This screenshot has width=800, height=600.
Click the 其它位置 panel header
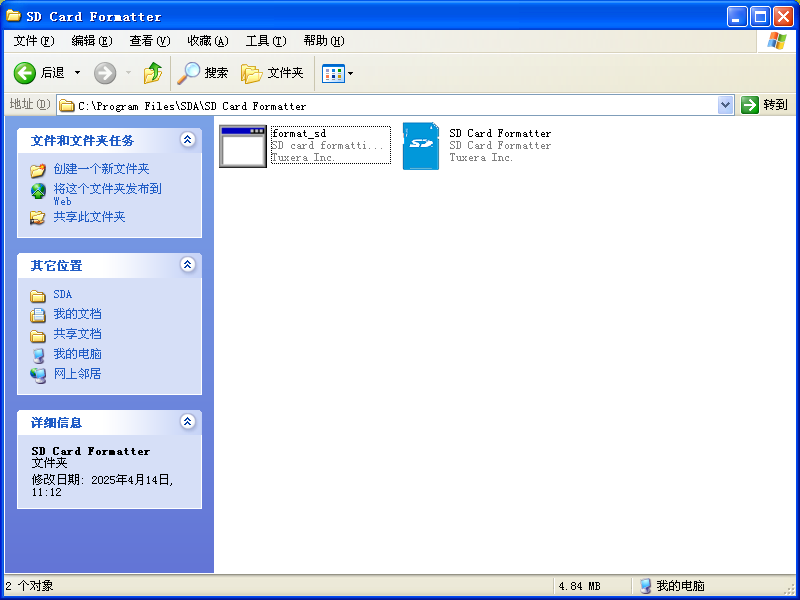click(109, 265)
